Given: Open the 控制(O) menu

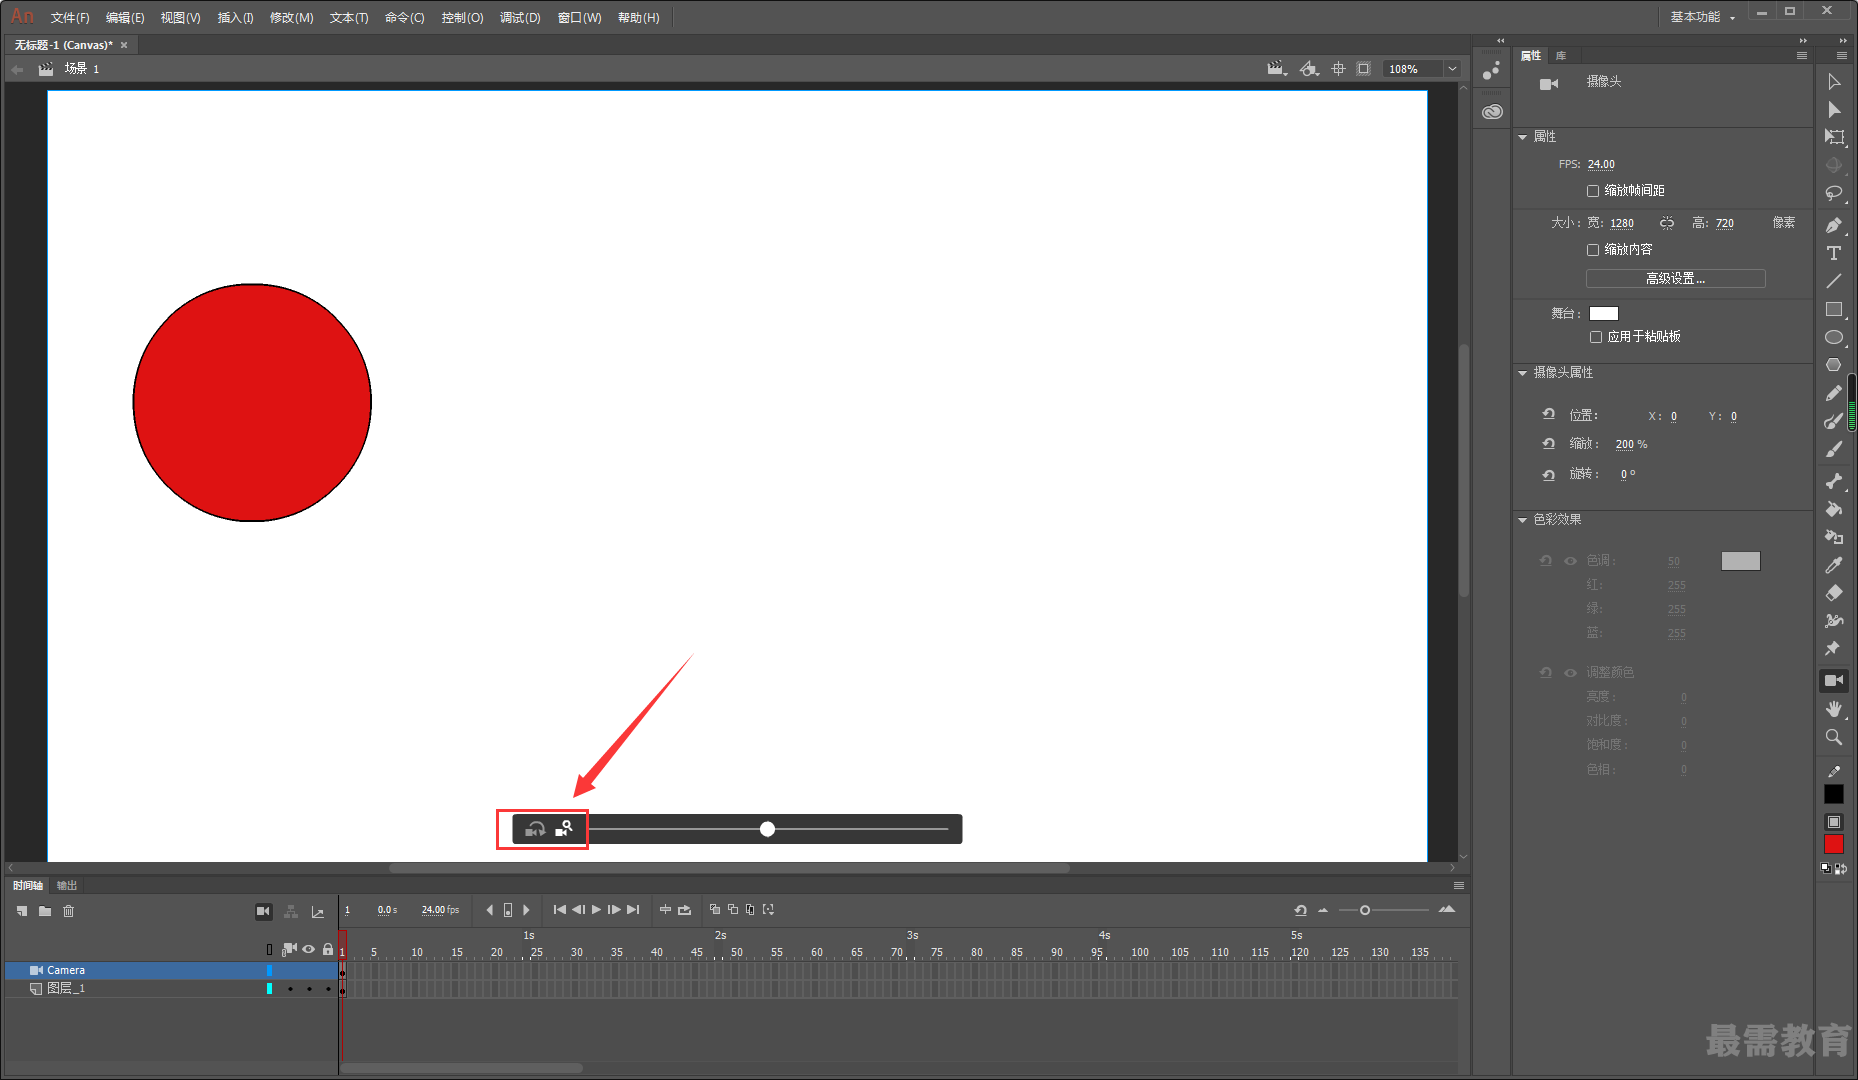Looking at the screenshot, I should (x=462, y=18).
